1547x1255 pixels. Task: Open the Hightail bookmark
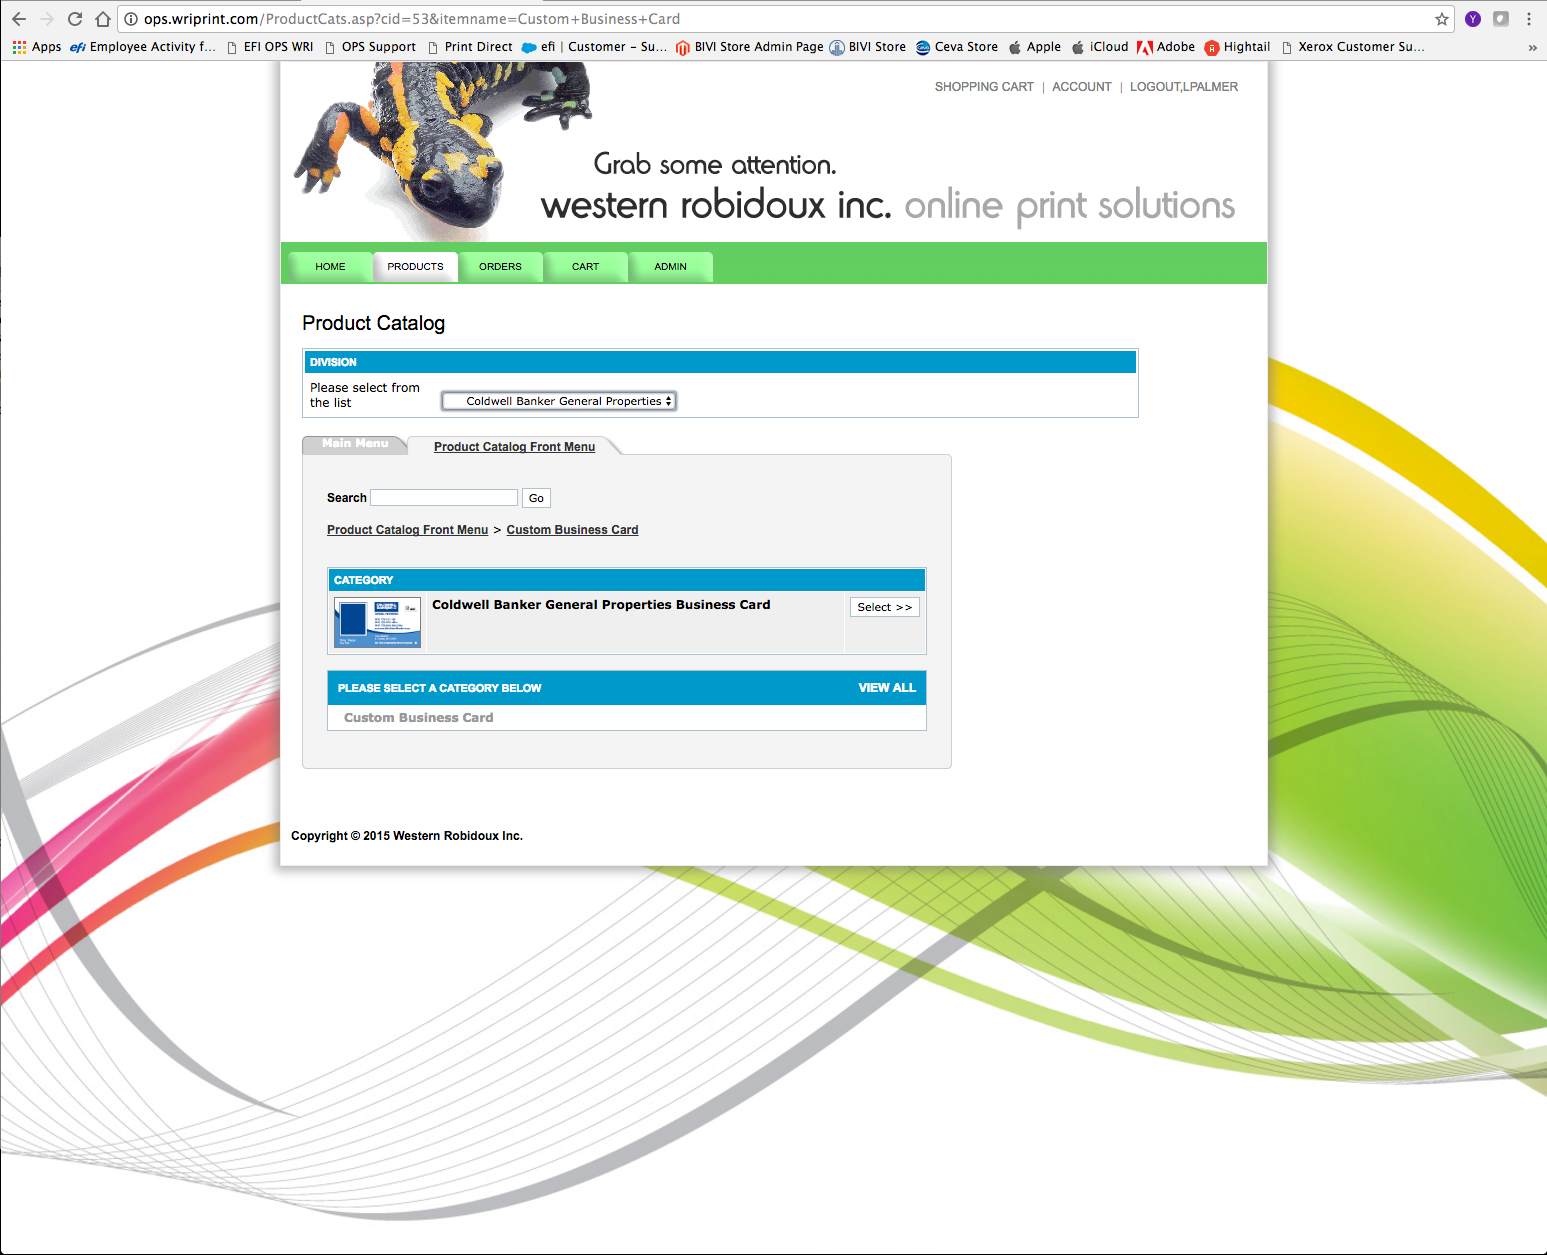[1237, 47]
